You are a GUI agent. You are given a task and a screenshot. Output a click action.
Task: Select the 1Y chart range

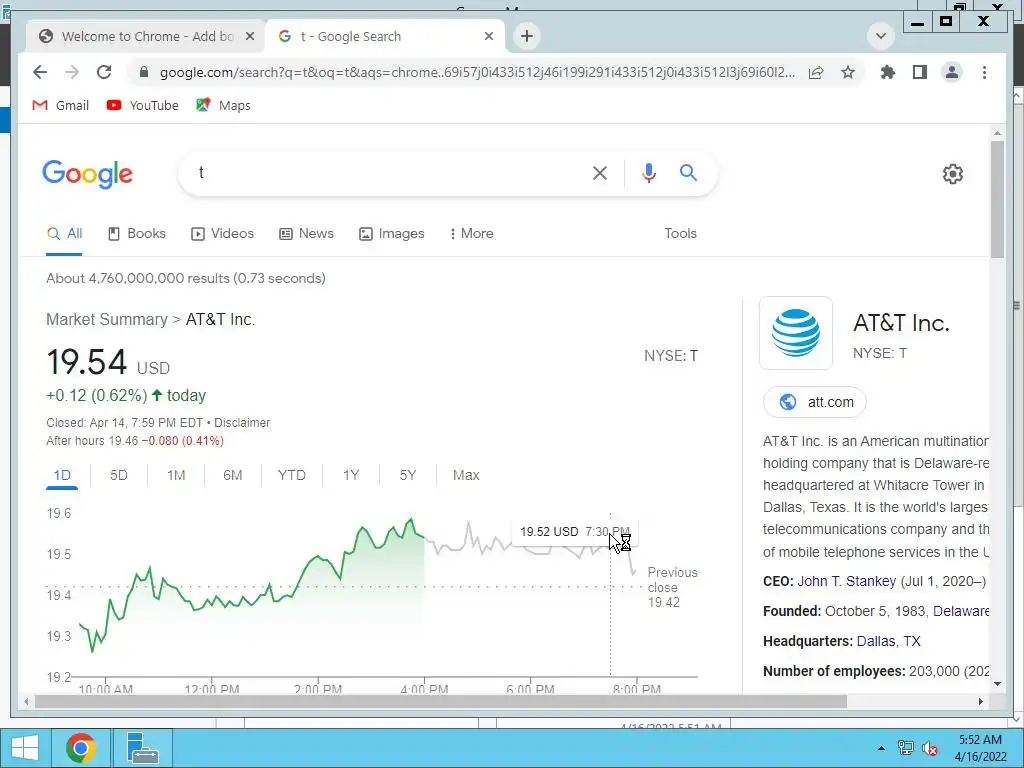(351, 475)
